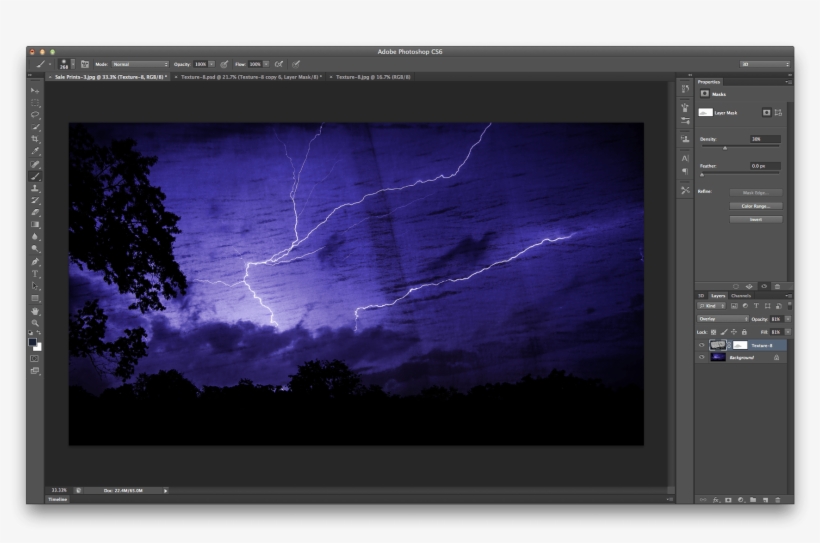This screenshot has width=820, height=543.
Task: Hide the Texture-8 layer
Action: (x=702, y=345)
